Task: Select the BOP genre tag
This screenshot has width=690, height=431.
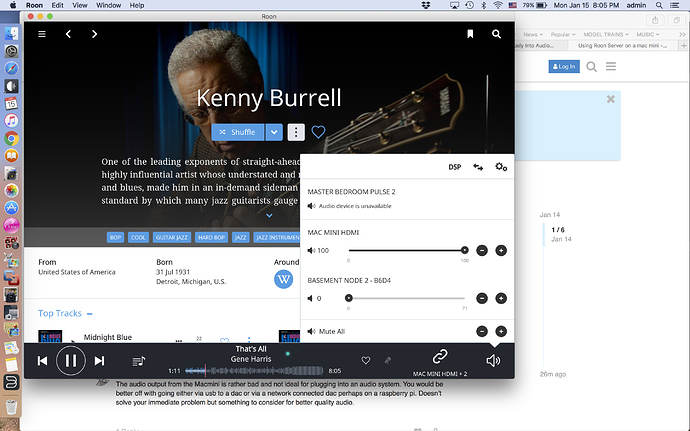Action: coord(115,237)
